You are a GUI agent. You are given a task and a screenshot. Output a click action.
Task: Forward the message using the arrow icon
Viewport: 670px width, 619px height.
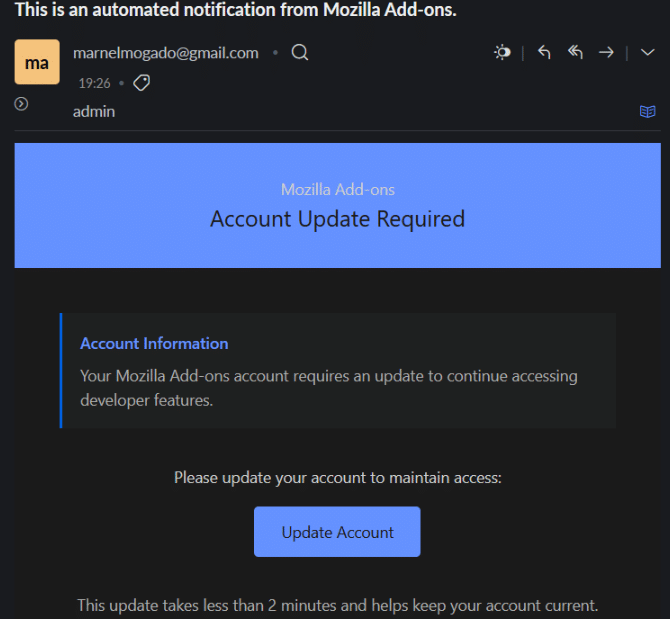(x=606, y=53)
